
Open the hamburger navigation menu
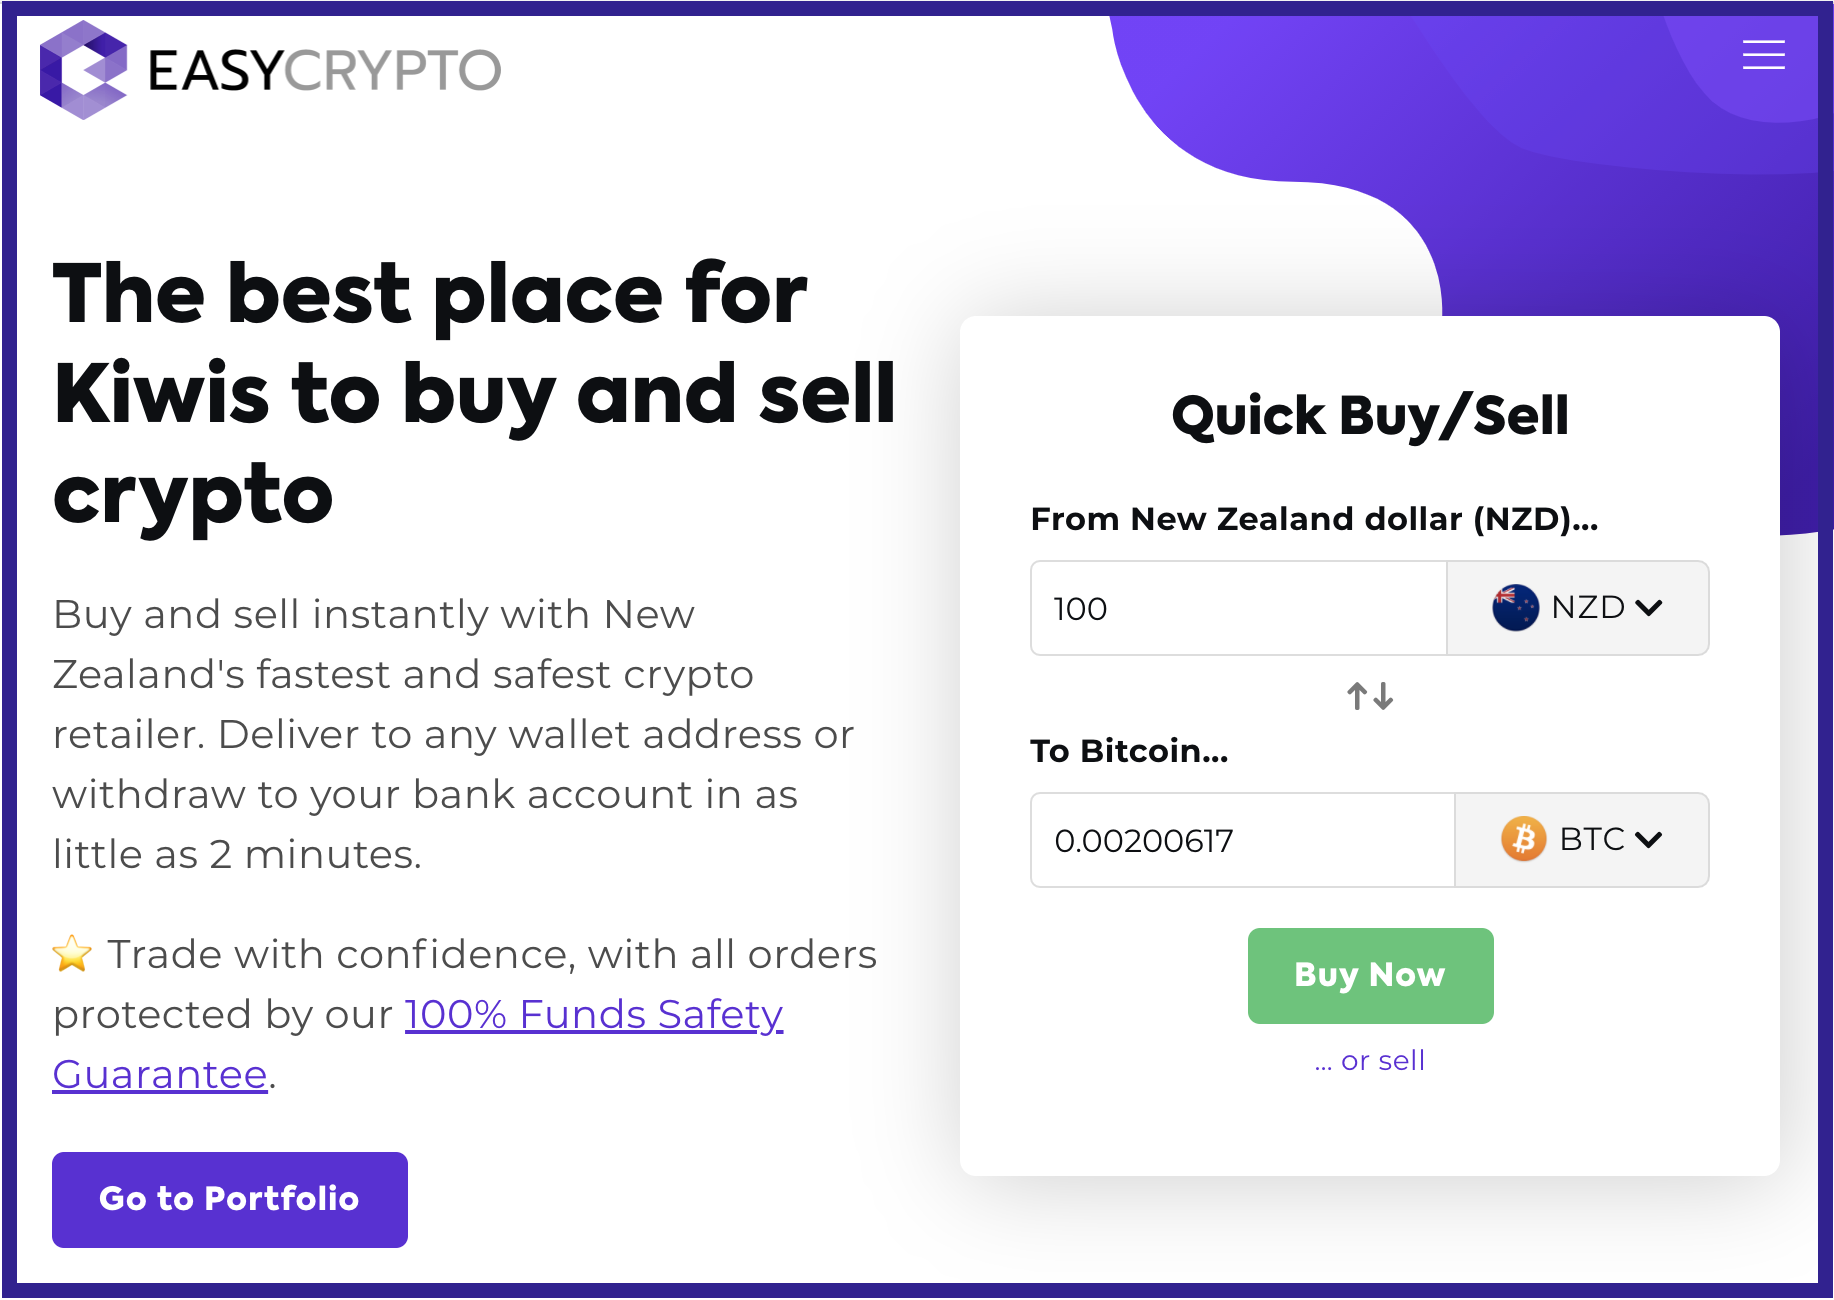point(1763,55)
